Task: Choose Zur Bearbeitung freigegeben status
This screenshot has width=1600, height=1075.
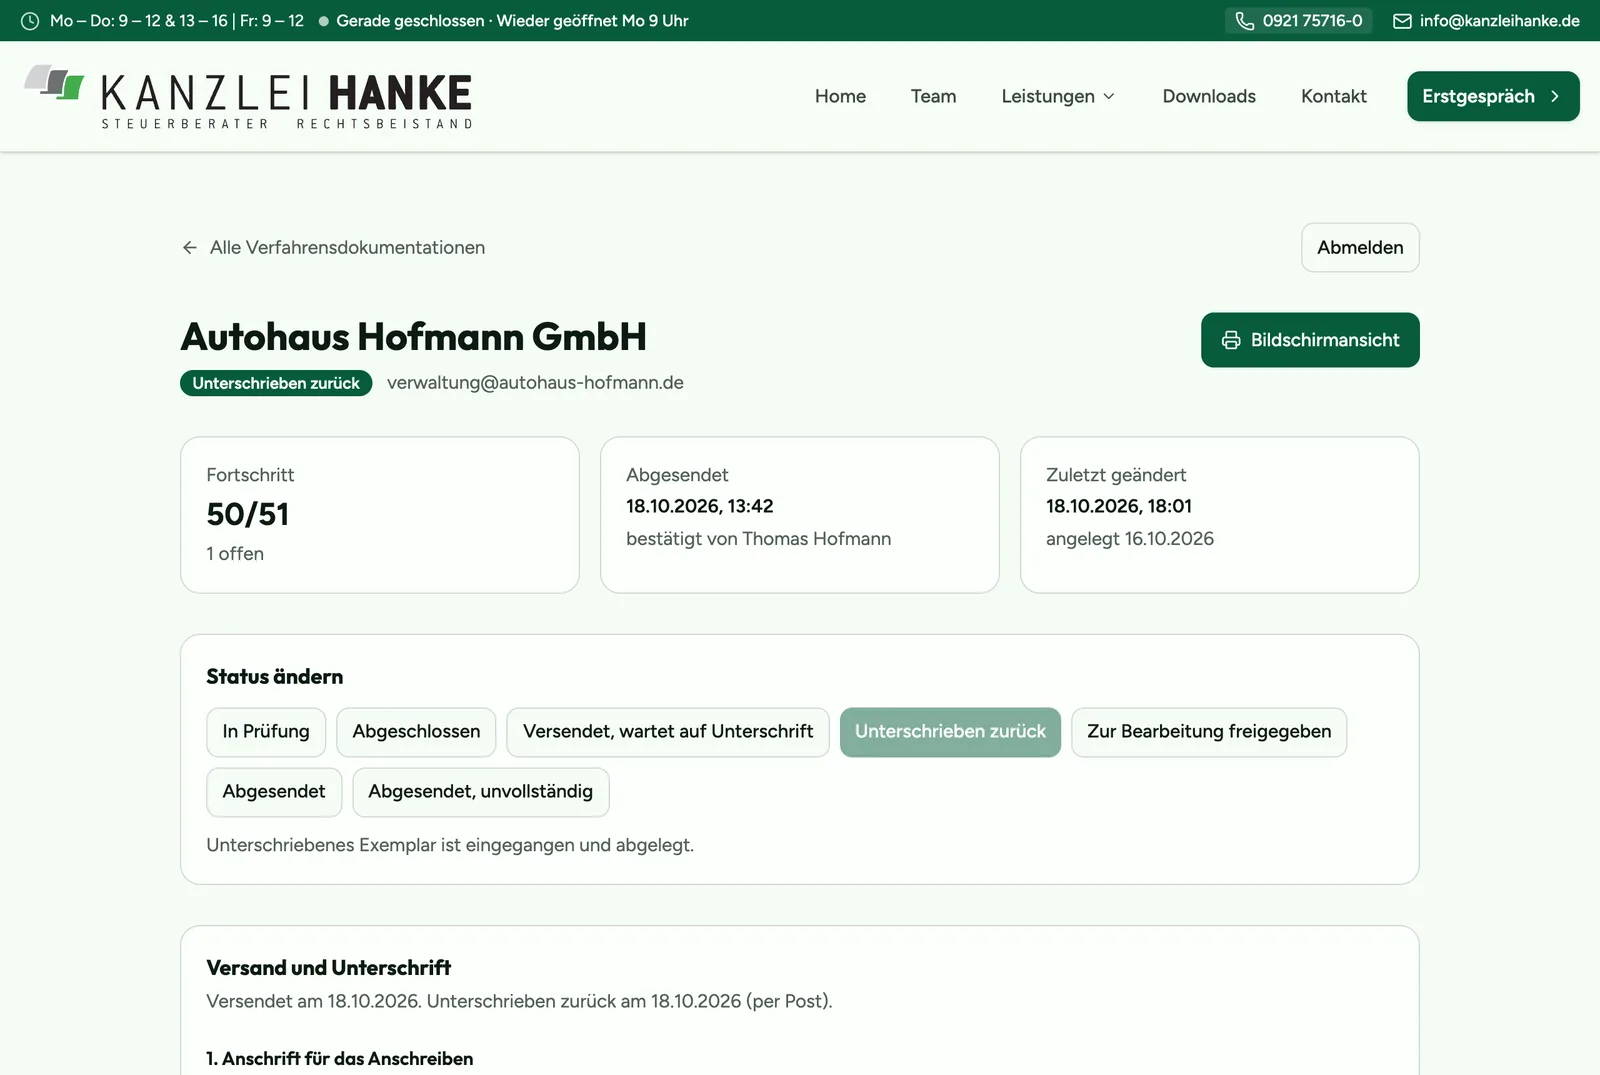Action: (1209, 732)
